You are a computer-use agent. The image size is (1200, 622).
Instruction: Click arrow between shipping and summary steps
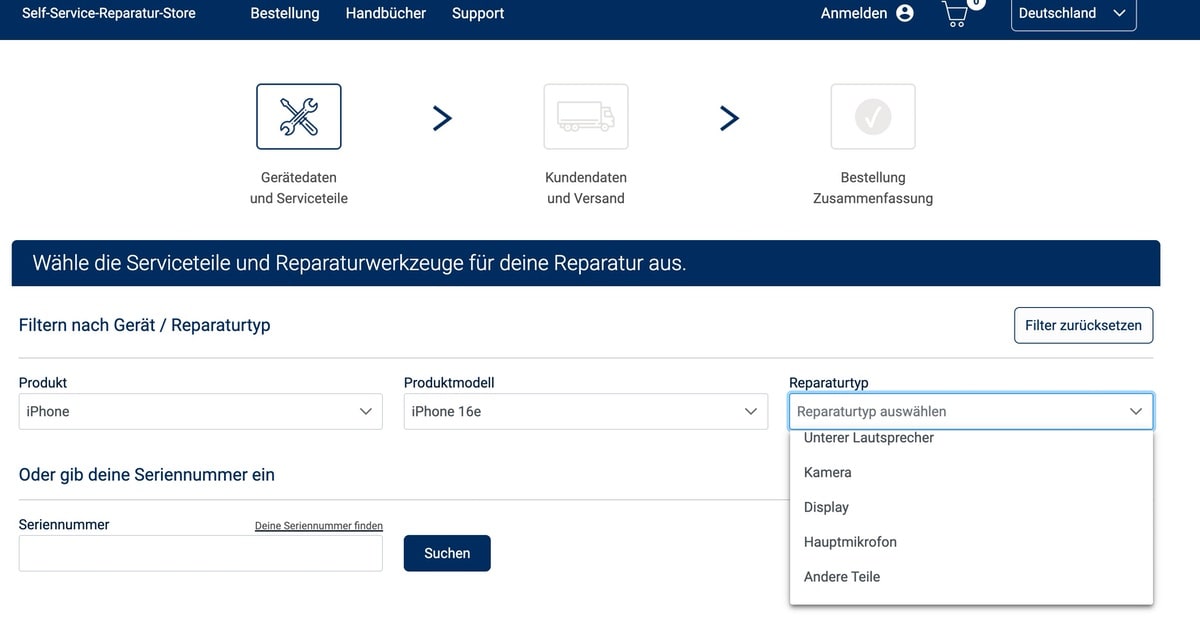729,118
